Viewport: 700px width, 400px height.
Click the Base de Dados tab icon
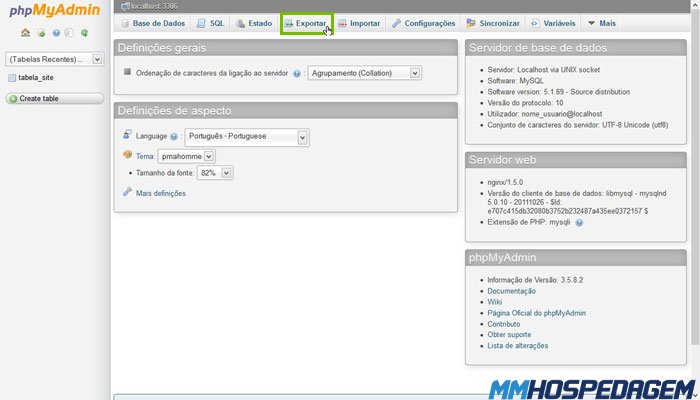click(125, 23)
